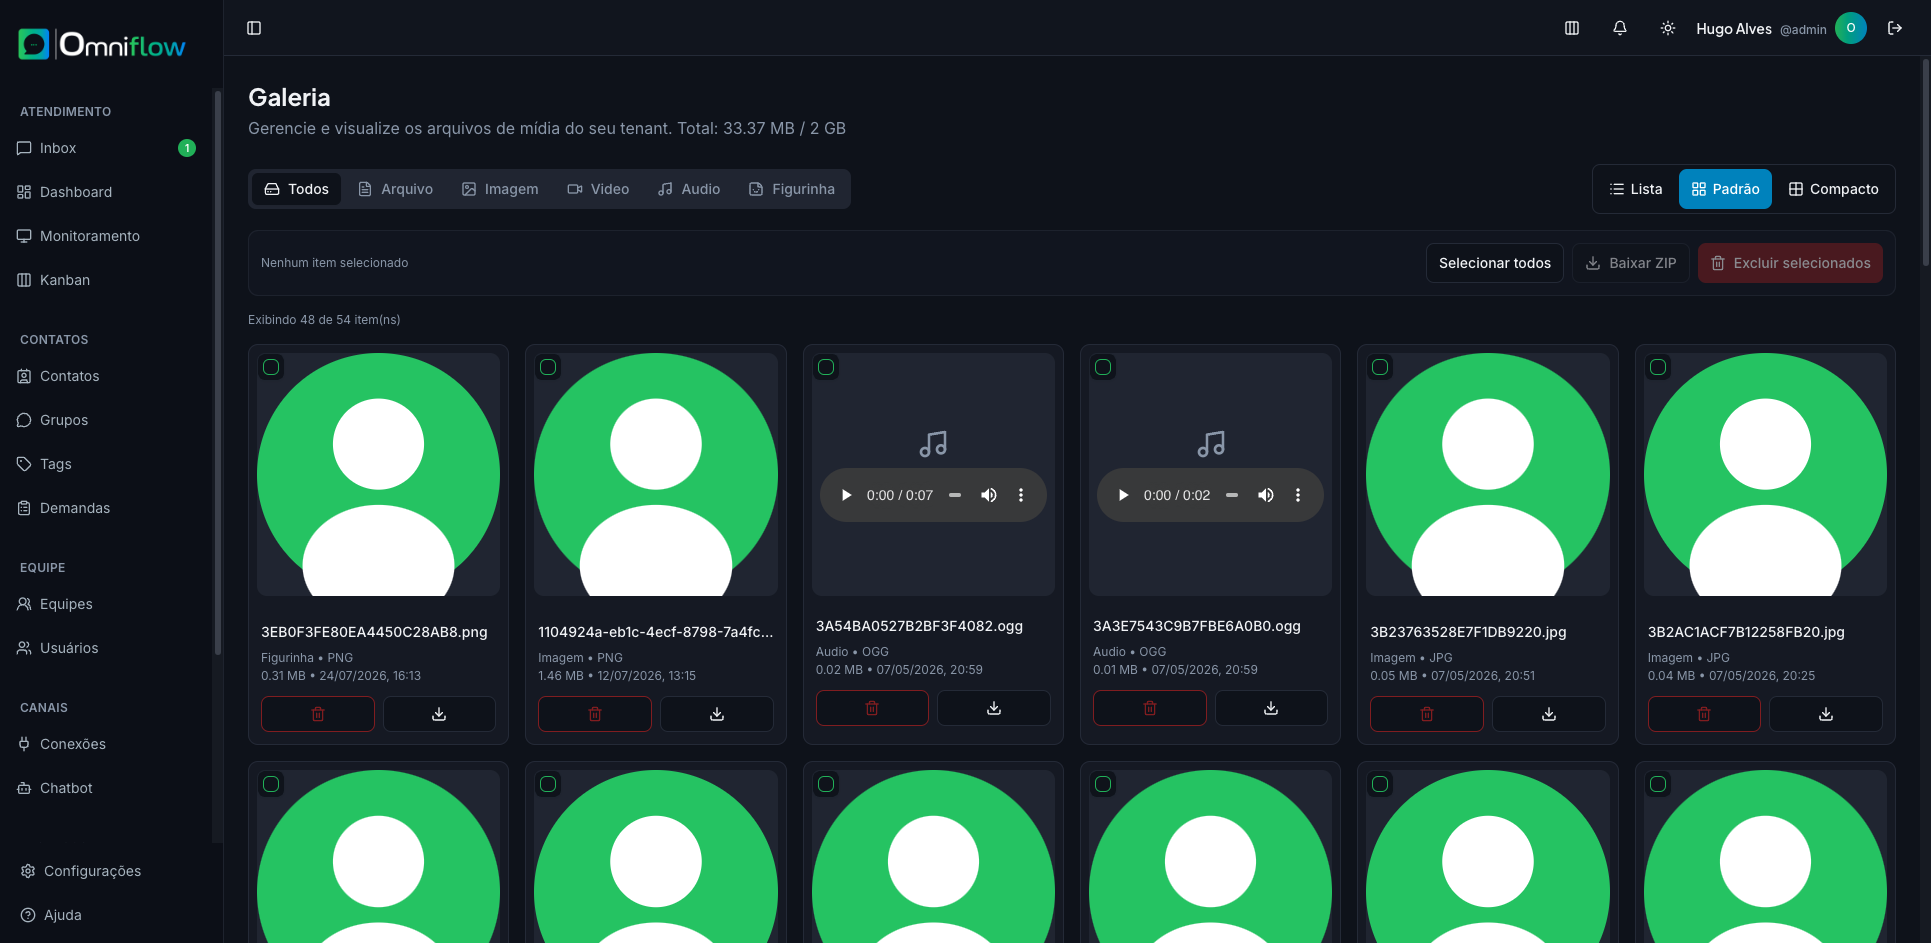Go to Equipes
The image size is (1931, 943).
[106, 604]
